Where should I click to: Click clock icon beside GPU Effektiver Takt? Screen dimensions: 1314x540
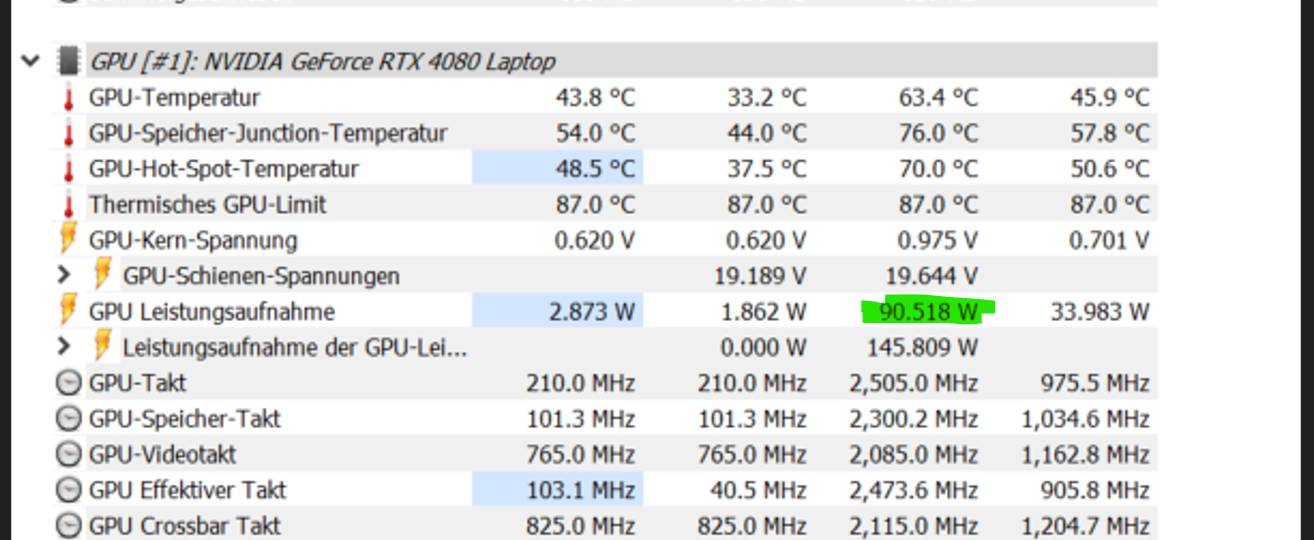[x=68, y=490]
